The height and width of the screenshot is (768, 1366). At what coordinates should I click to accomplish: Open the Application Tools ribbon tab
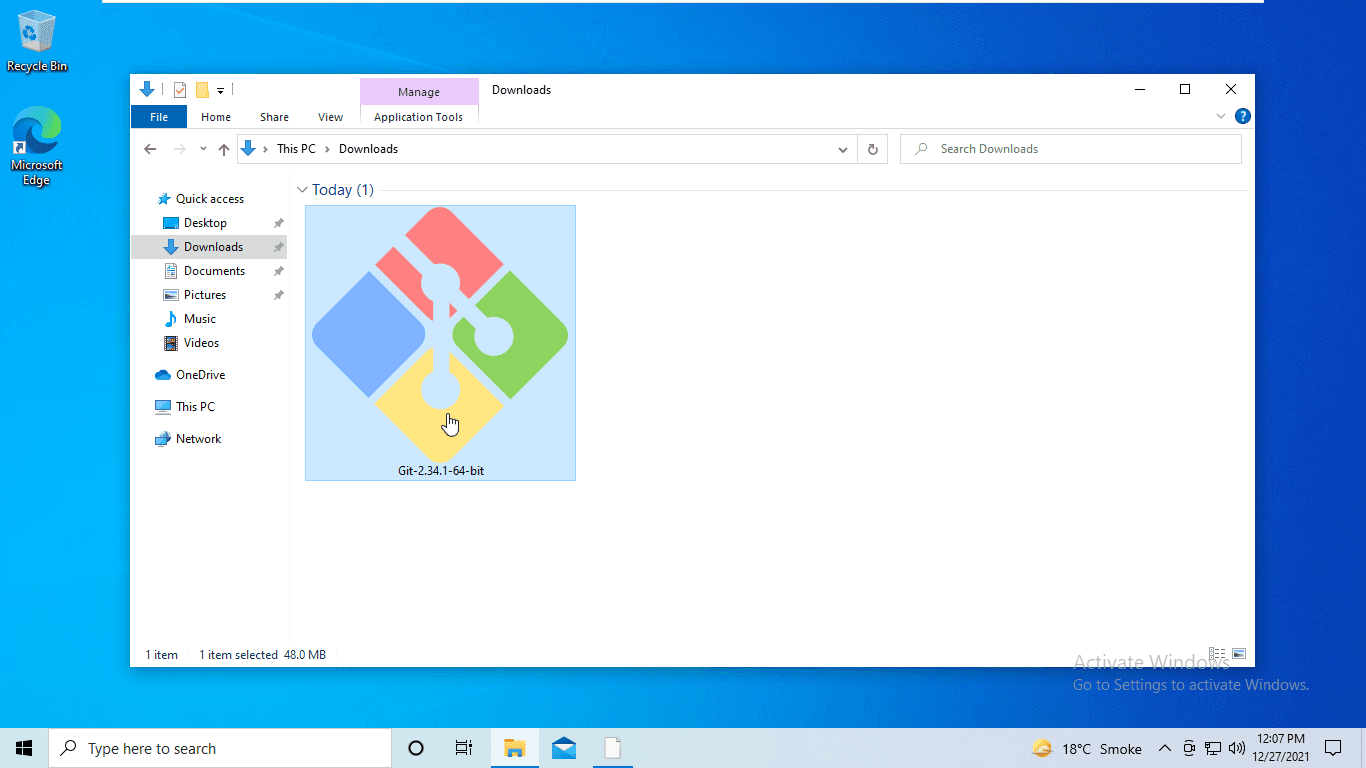pos(418,117)
